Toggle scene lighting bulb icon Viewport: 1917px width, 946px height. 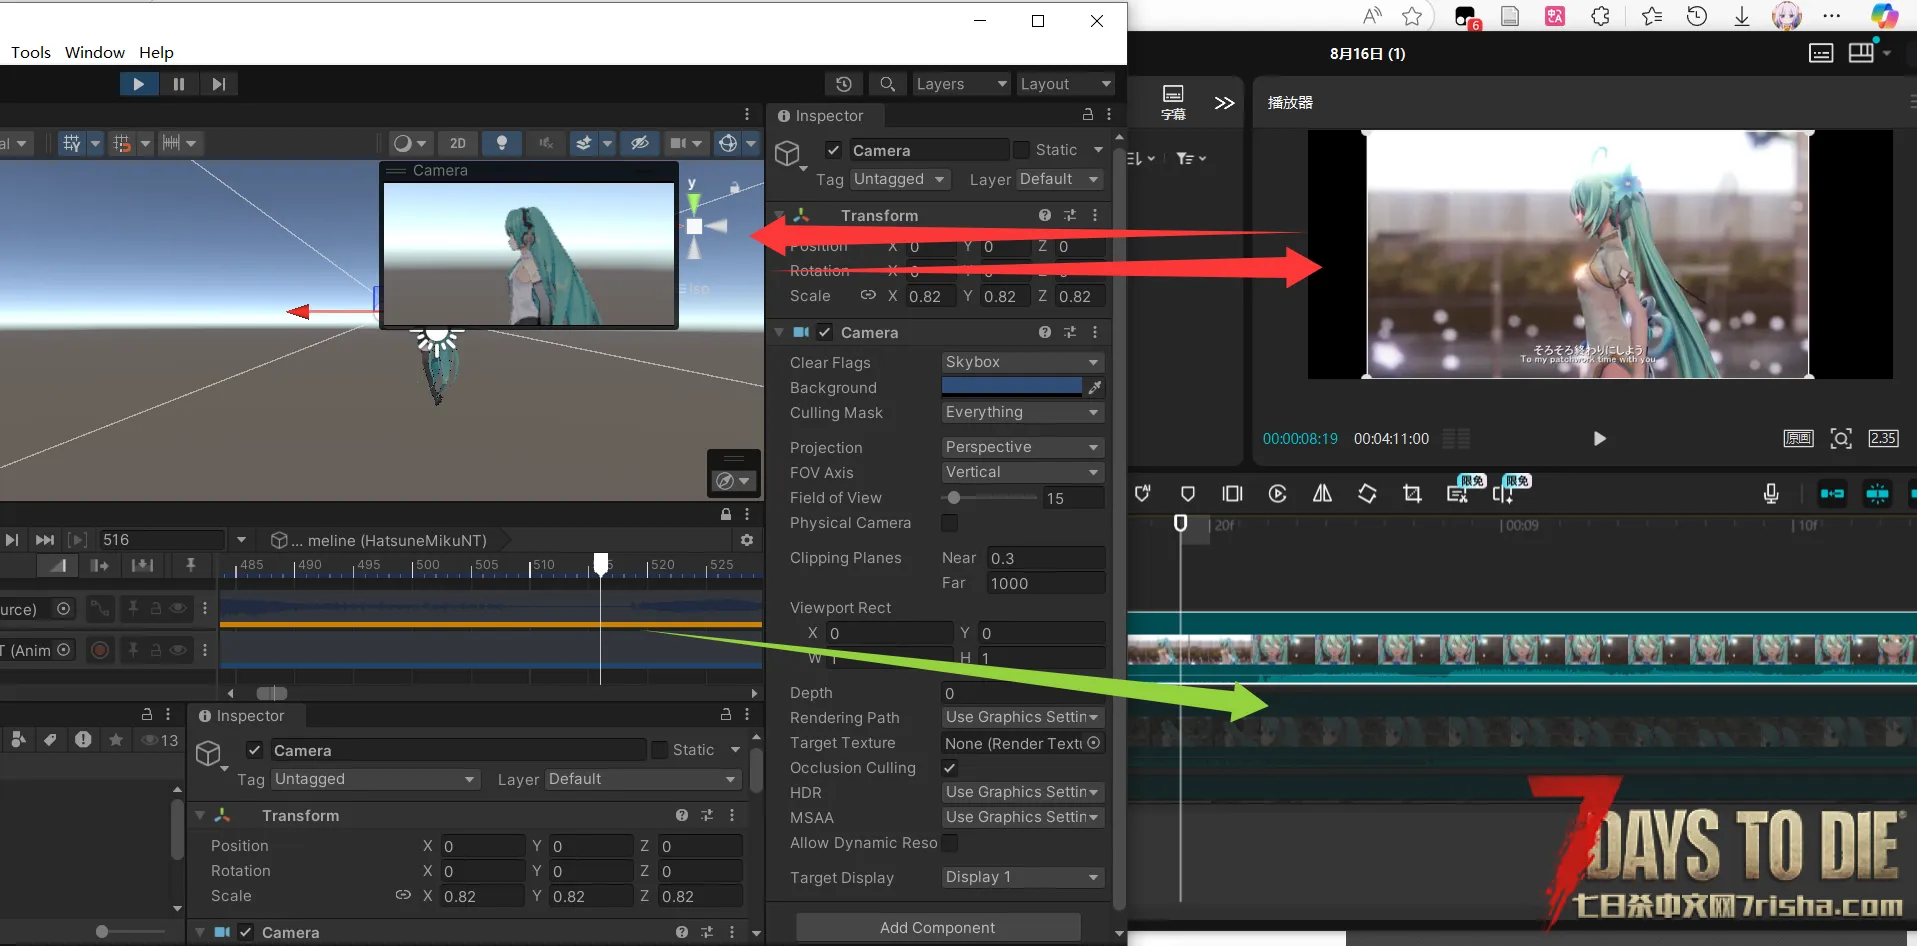click(502, 143)
